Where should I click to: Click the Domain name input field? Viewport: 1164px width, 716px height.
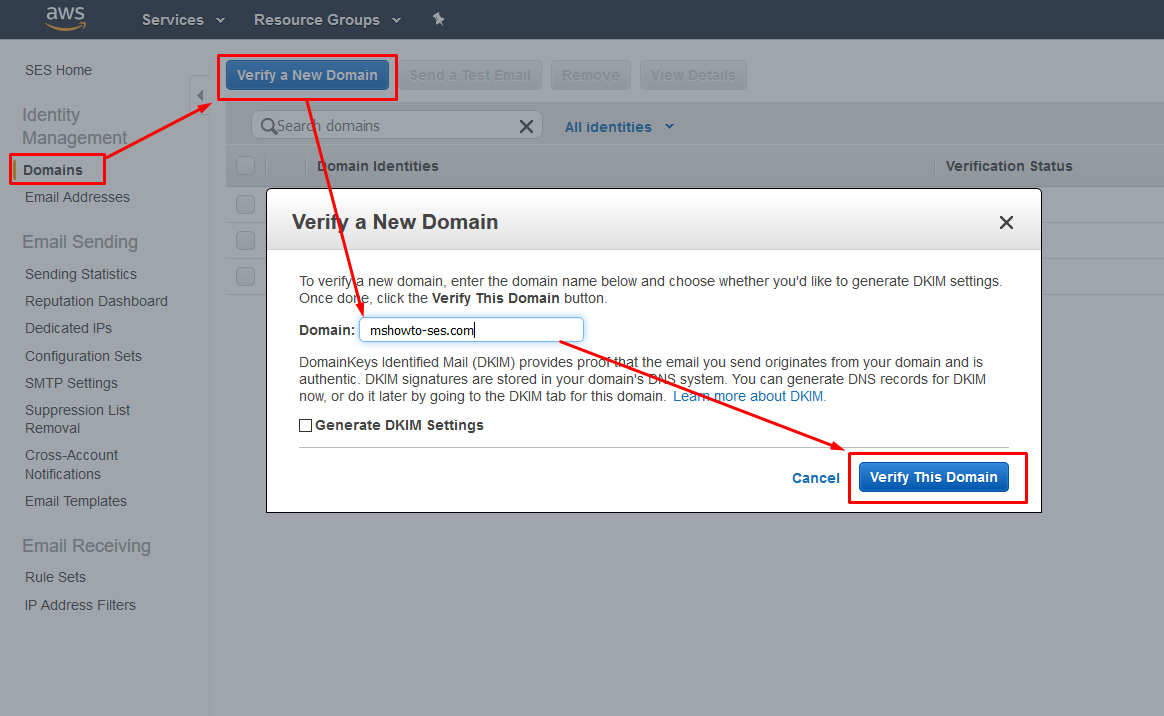tap(470, 330)
